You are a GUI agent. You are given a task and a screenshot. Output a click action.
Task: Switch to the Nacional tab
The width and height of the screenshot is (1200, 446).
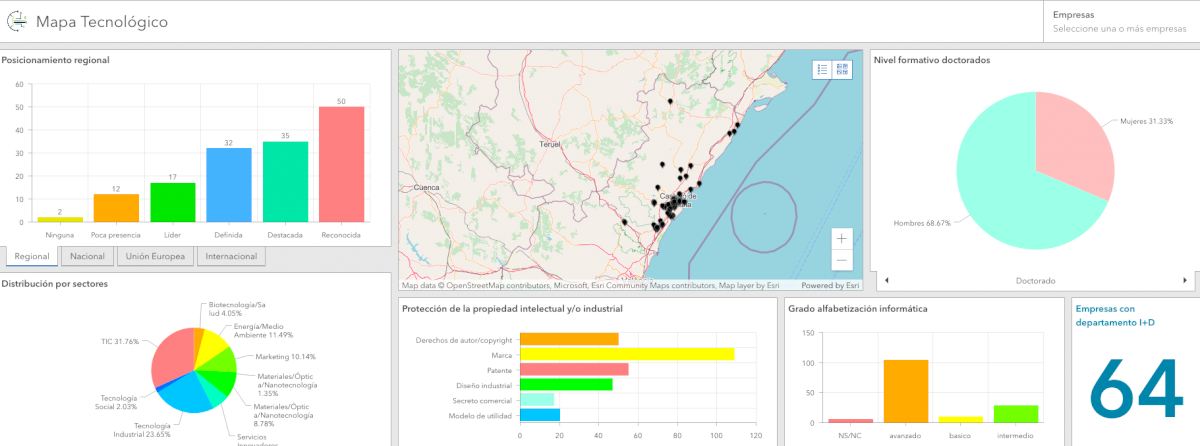[88, 257]
